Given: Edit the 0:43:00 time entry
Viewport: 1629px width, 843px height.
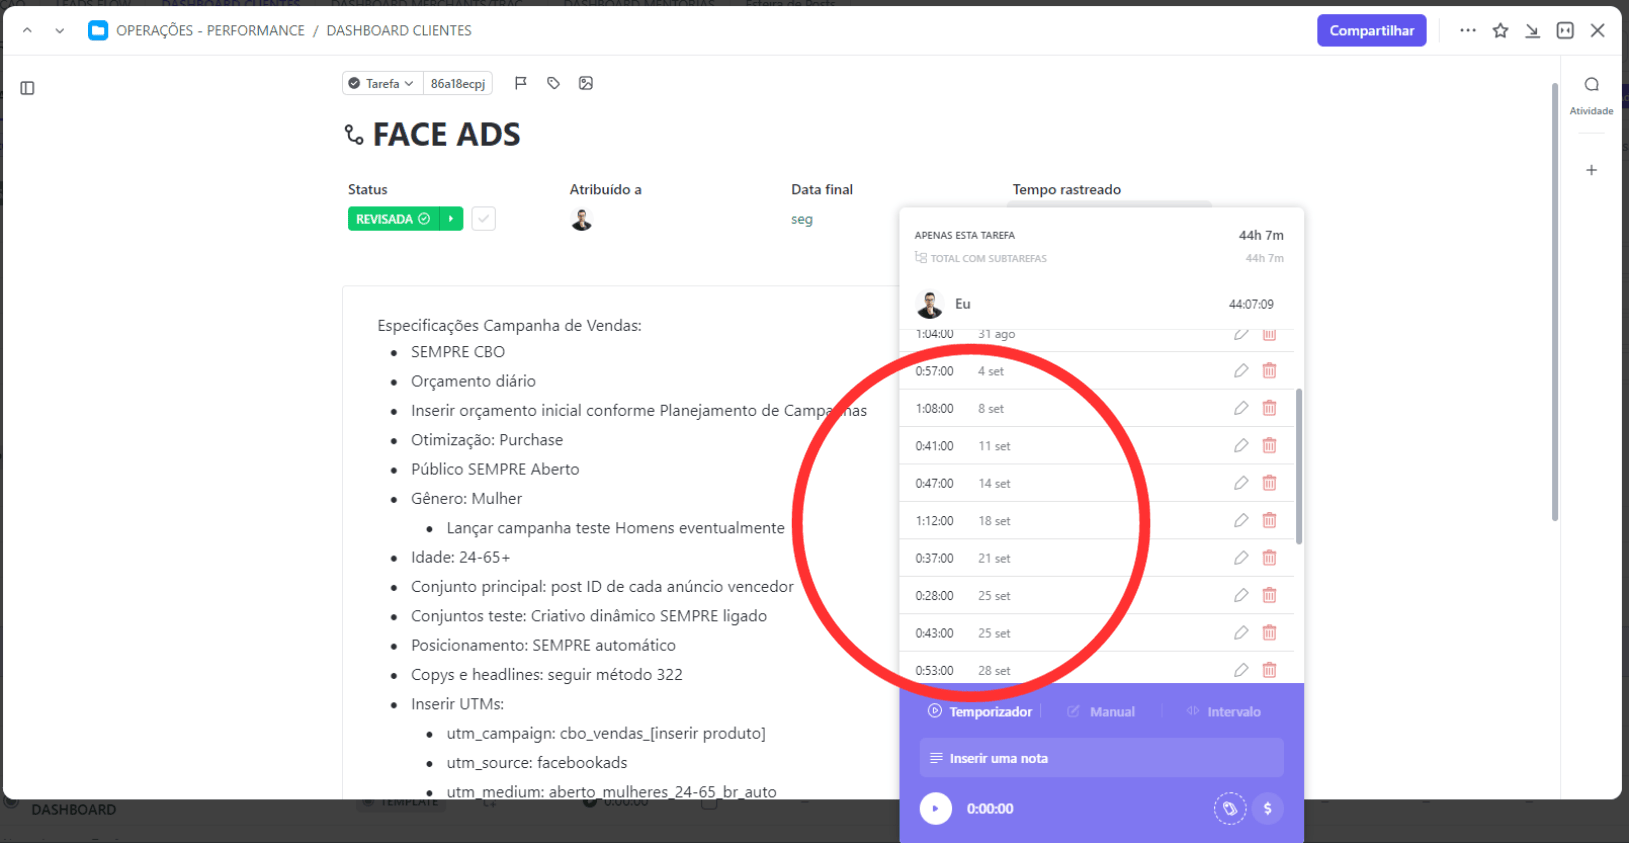Looking at the screenshot, I should pyautogui.click(x=1241, y=633).
